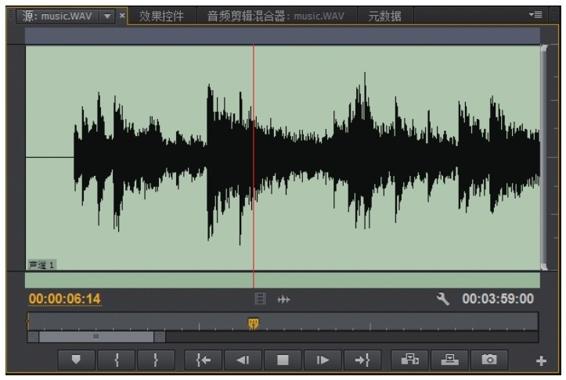Open the button editor plus icon
This screenshot has height=380, width=566.
(x=541, y=361)
